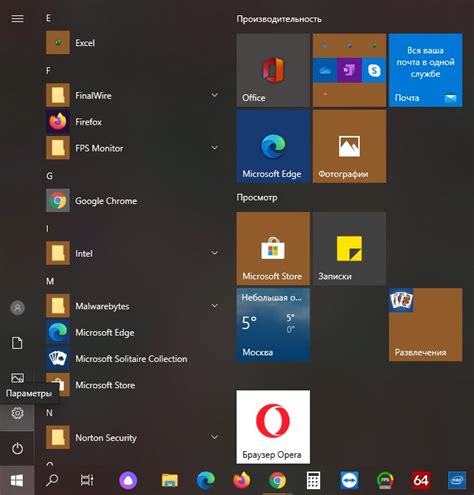Viewport: 474px width, 495px height.
Task: Open Microsoft Store in the app list
Action: pyautogui.click(x=133, y=385)
